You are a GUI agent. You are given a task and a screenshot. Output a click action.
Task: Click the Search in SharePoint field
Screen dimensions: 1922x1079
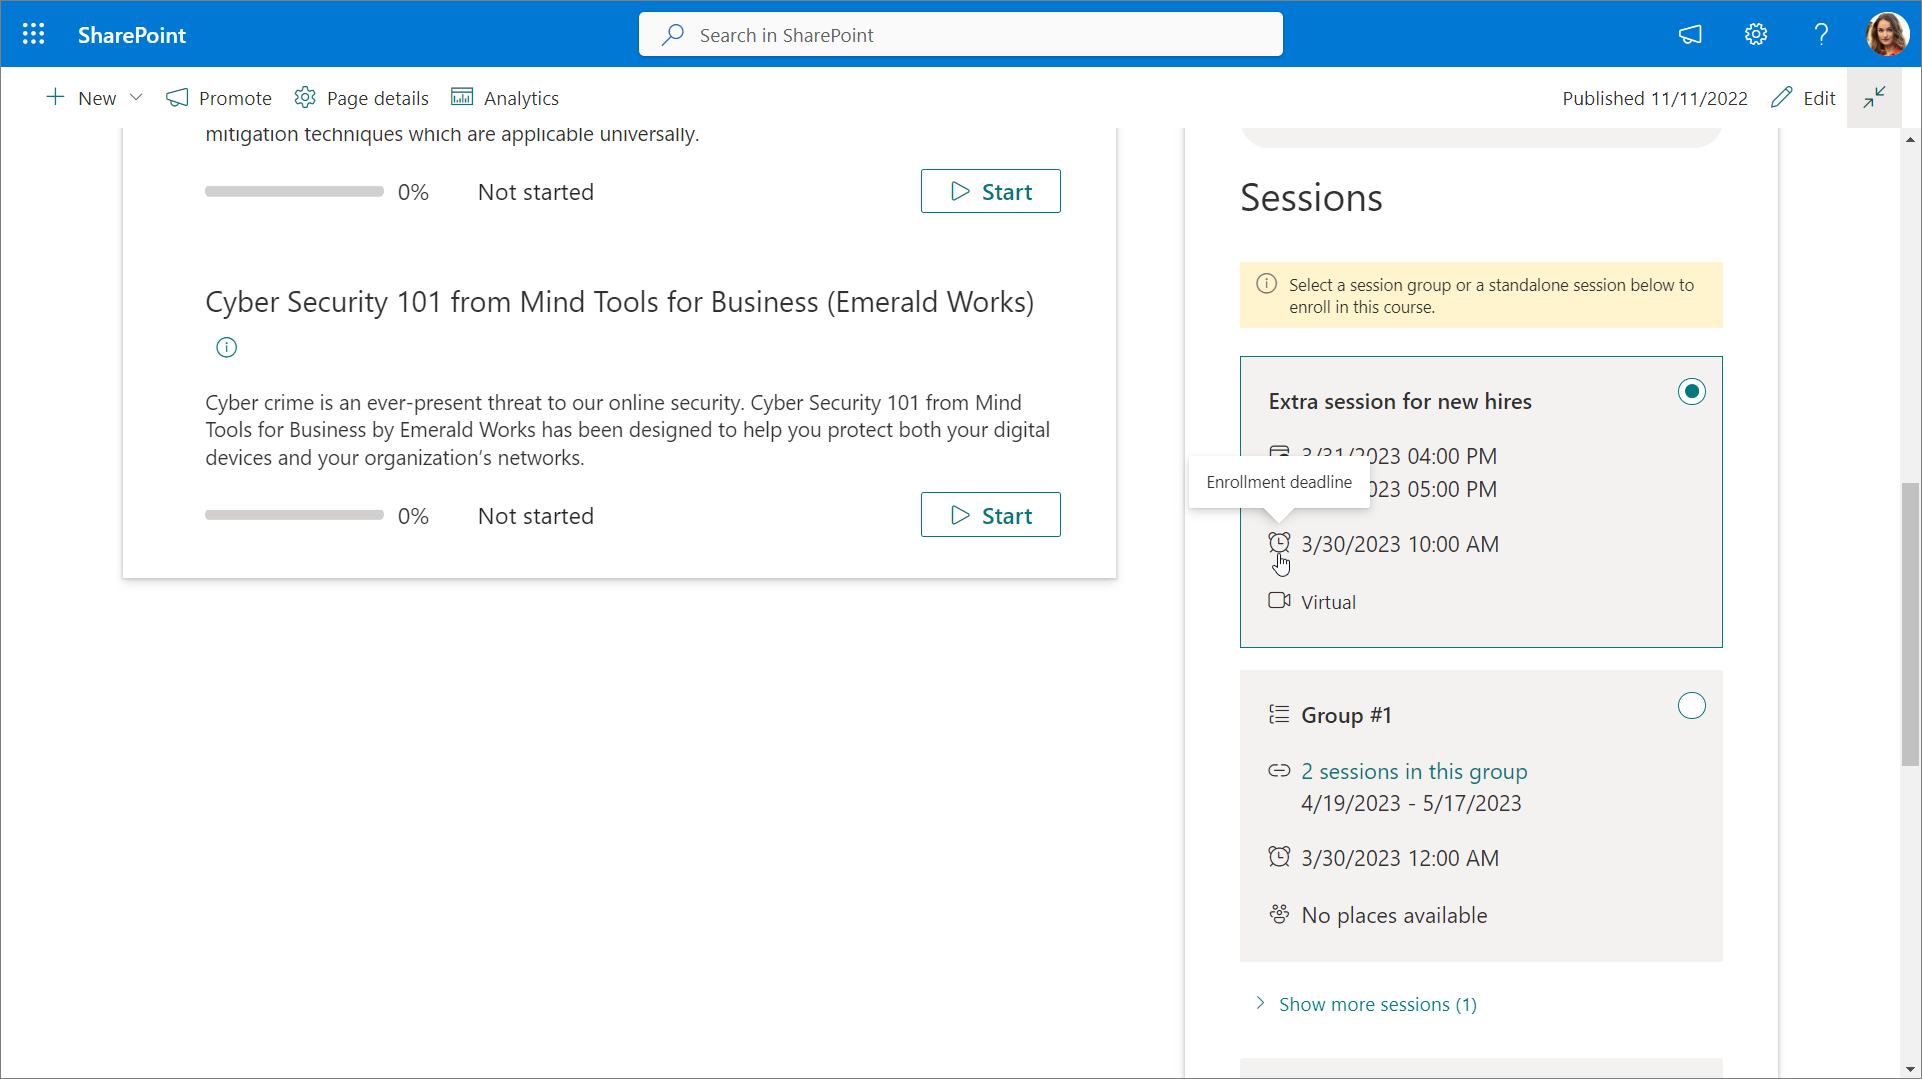pyautogui.click(x=960, y=35)
